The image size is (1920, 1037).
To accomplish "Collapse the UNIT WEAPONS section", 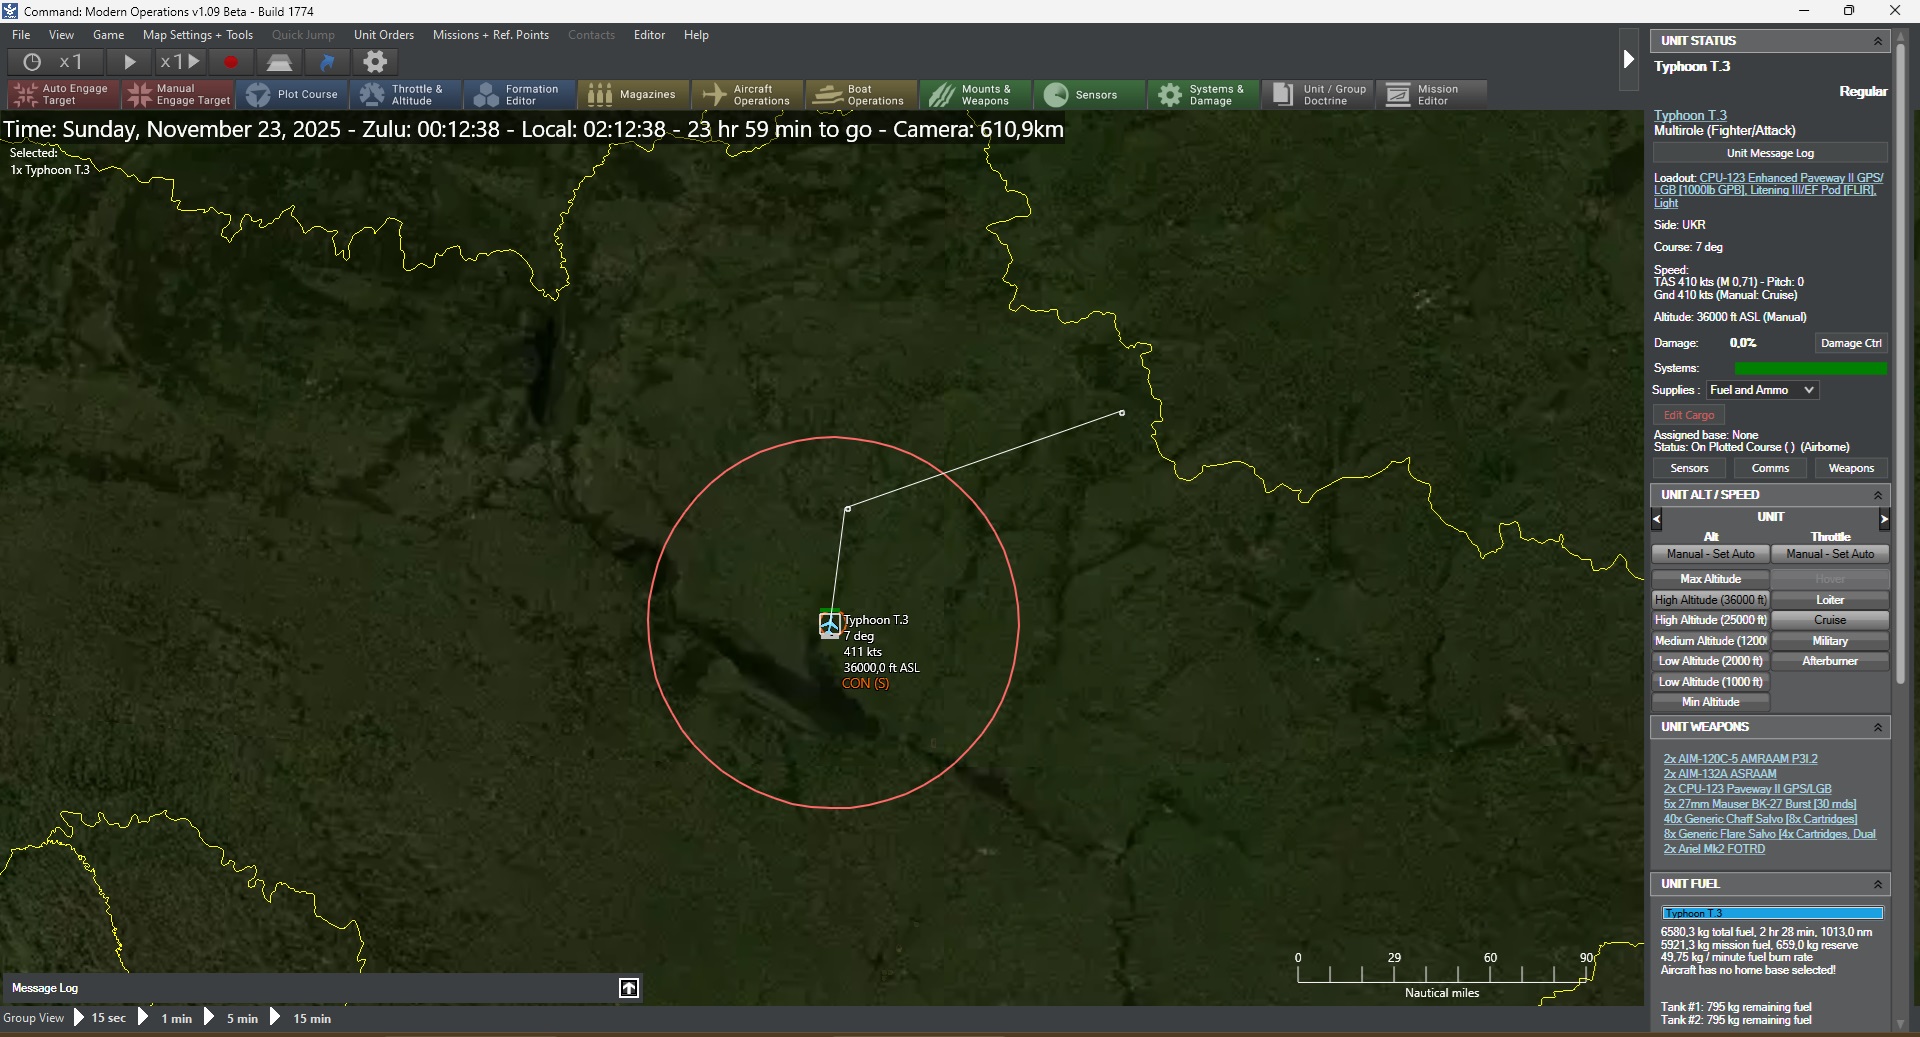I will point(1877,727).
